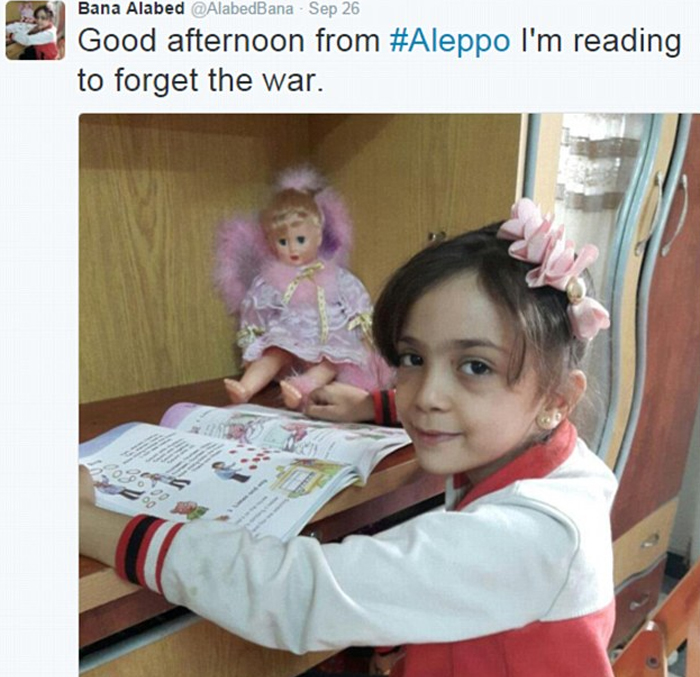Click the red-black striped sleeve cuff
This screenshot has height=677, width=700.
(148, 551)
